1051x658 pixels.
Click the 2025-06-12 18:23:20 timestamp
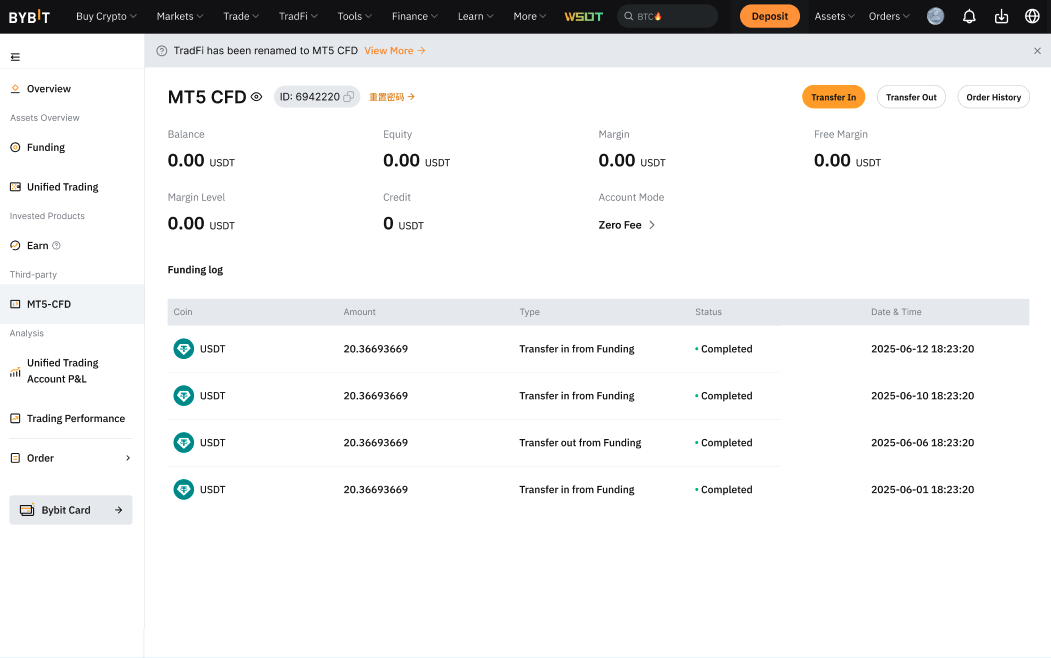922,349
